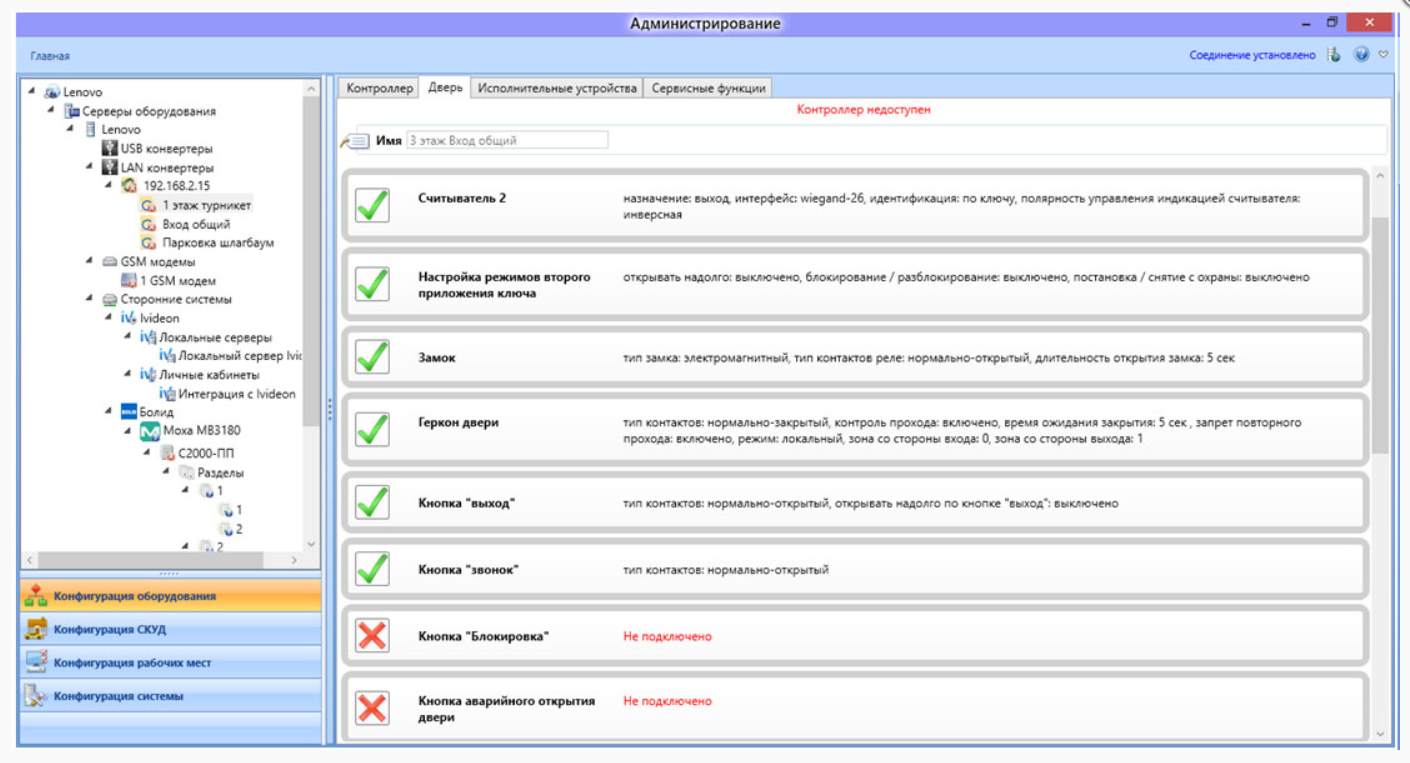Click the Ivideon node icon in tree
1410x763 pixels.
(x=128, y=318)
